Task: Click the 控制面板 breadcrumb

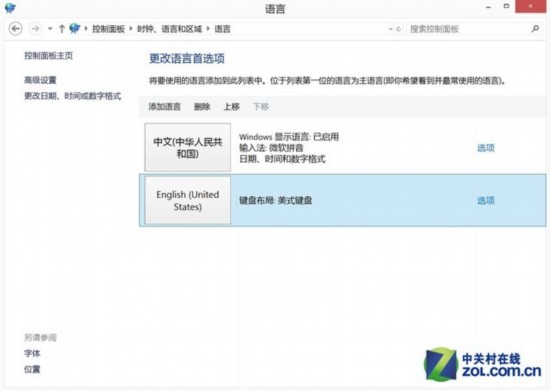Action: (x=108, y=29)
